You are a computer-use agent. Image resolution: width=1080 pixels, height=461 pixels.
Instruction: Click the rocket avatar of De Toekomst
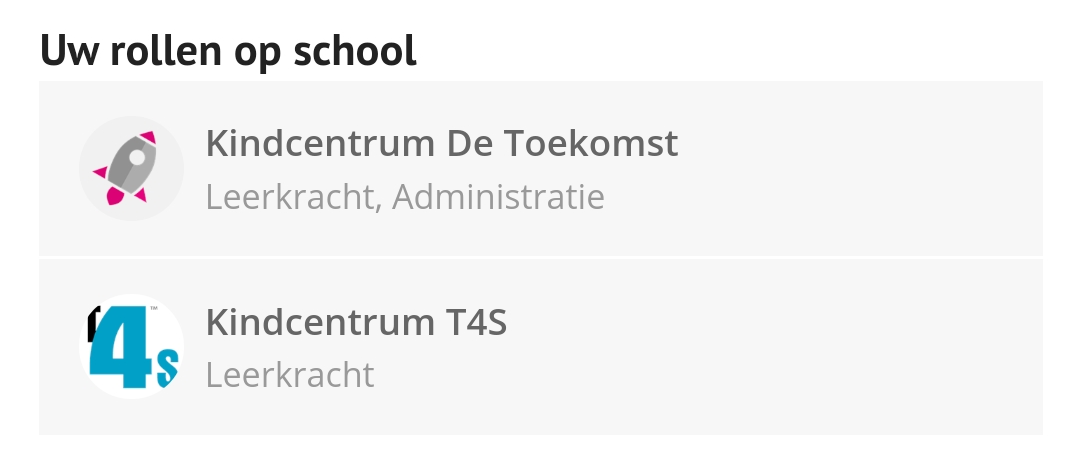click(x=131, y=168)
